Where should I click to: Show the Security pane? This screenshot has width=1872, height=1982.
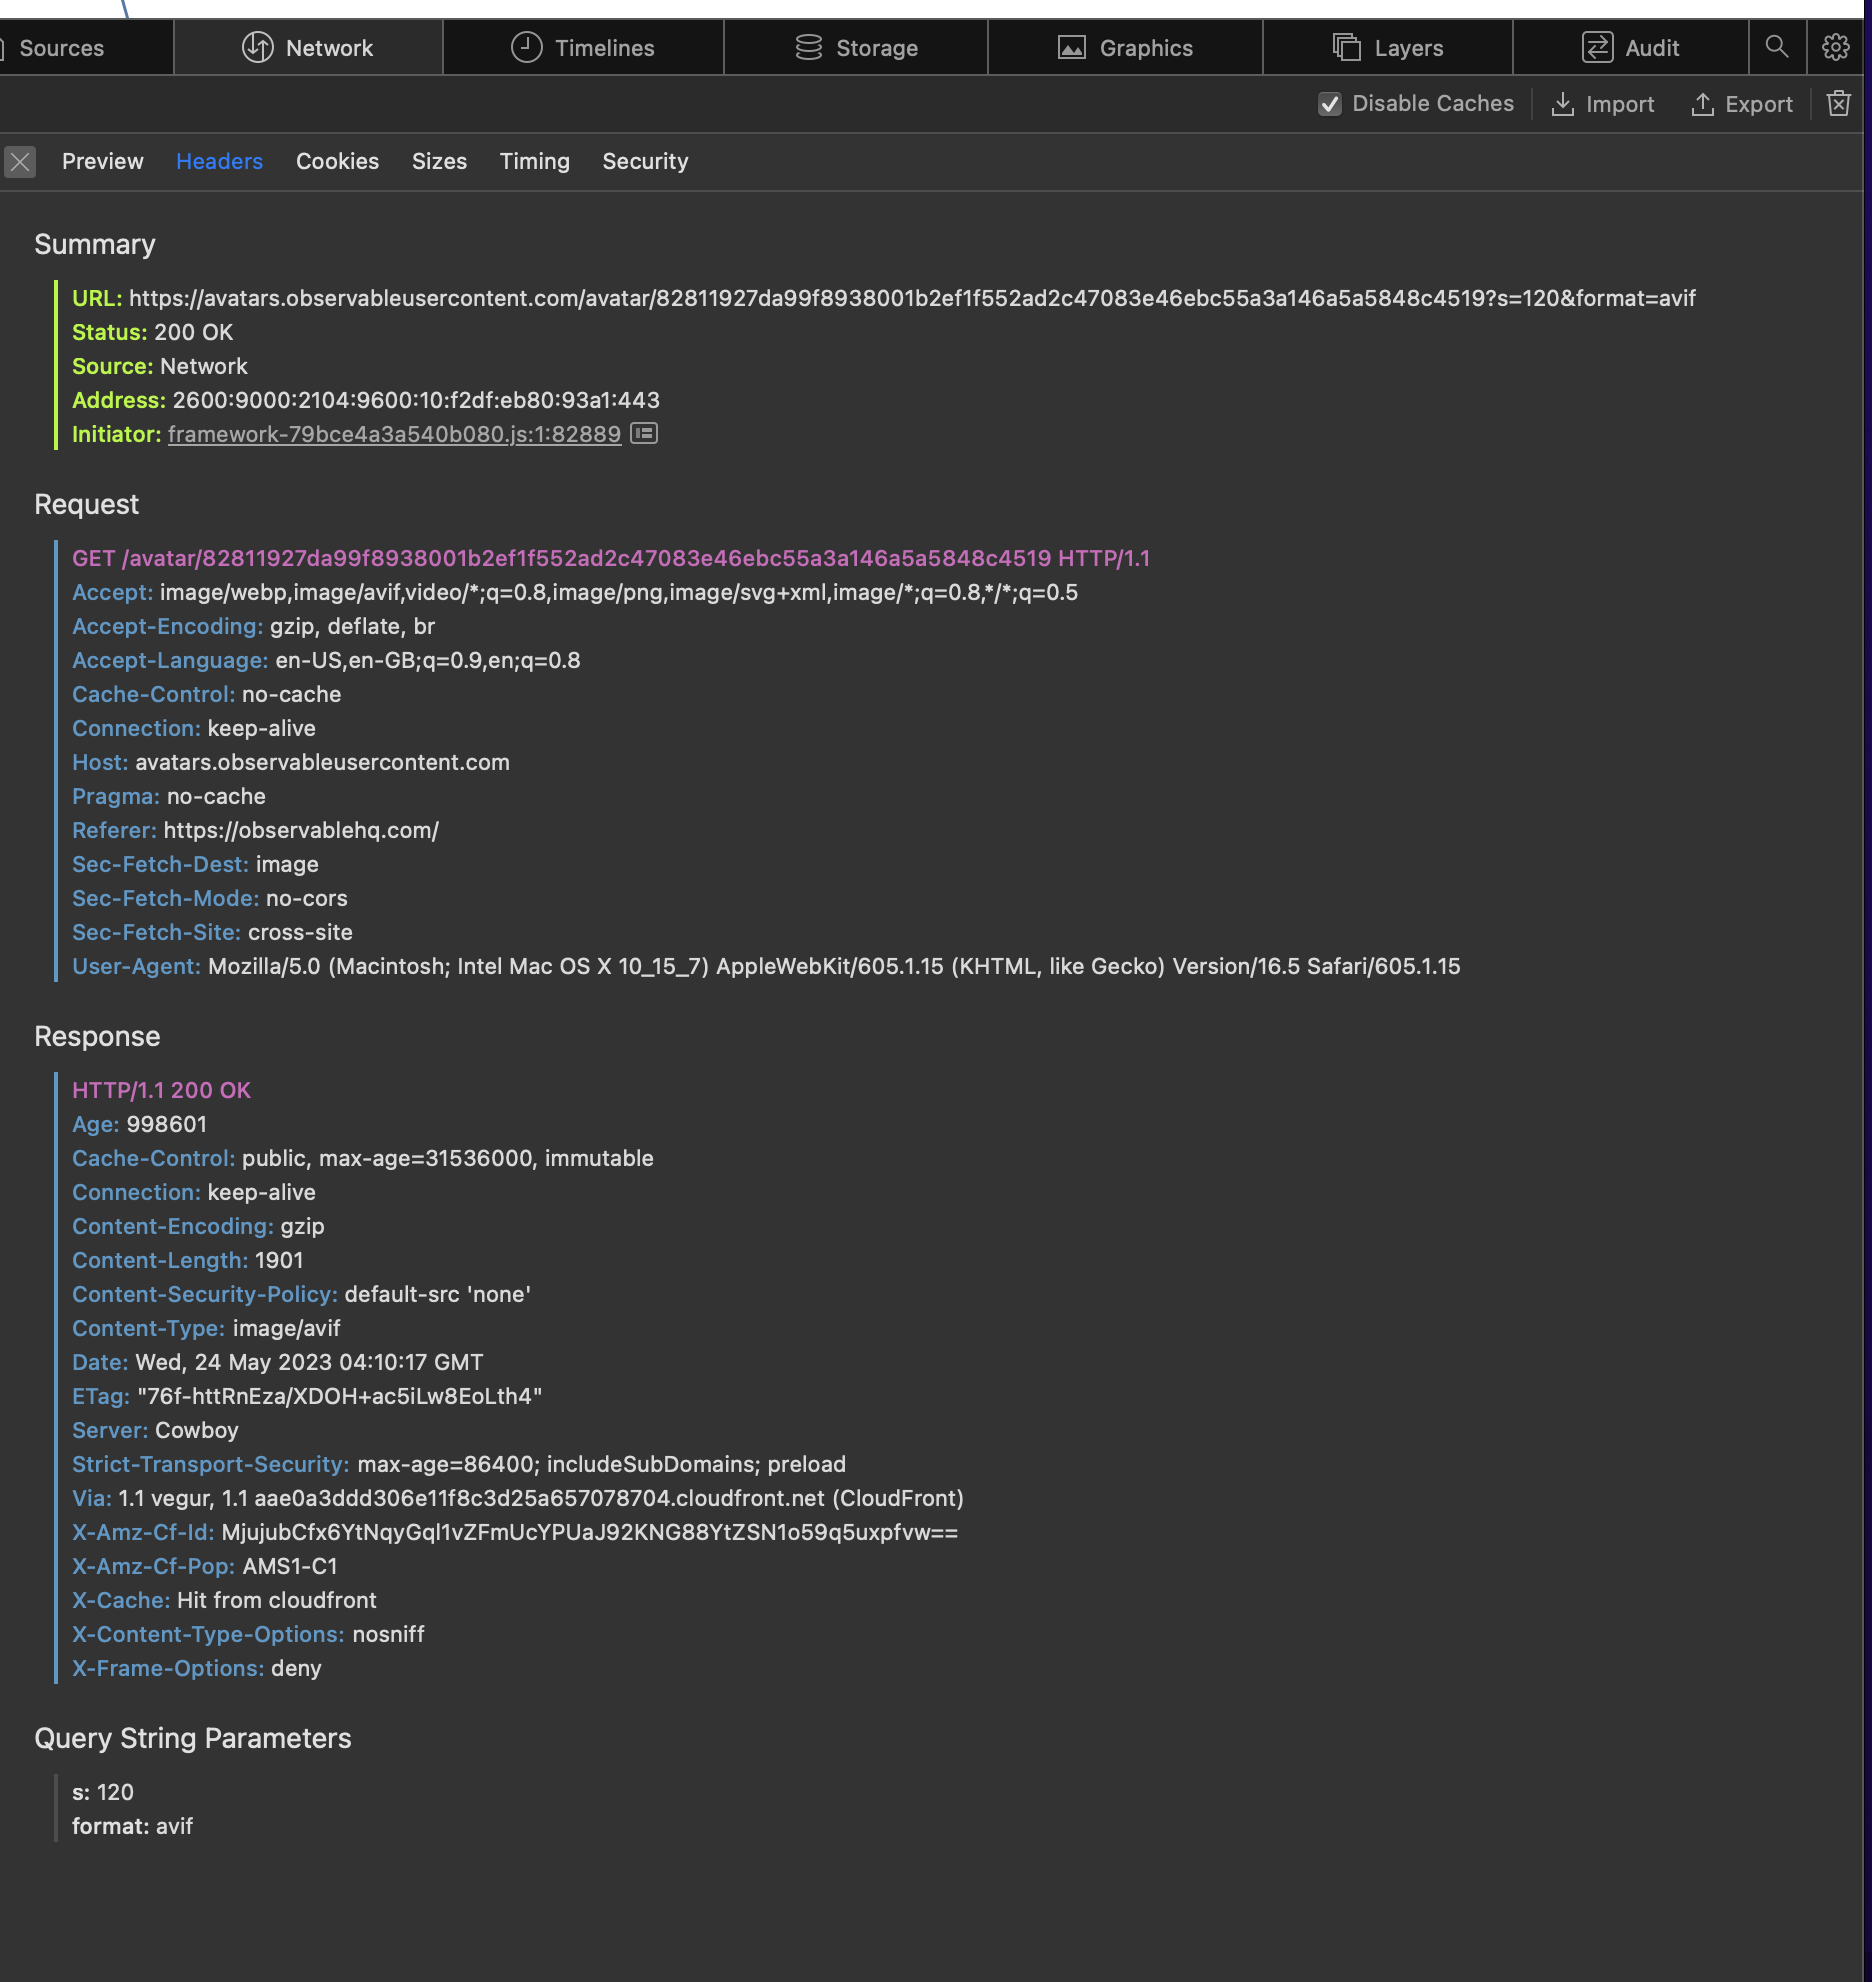tap(645, 162)
